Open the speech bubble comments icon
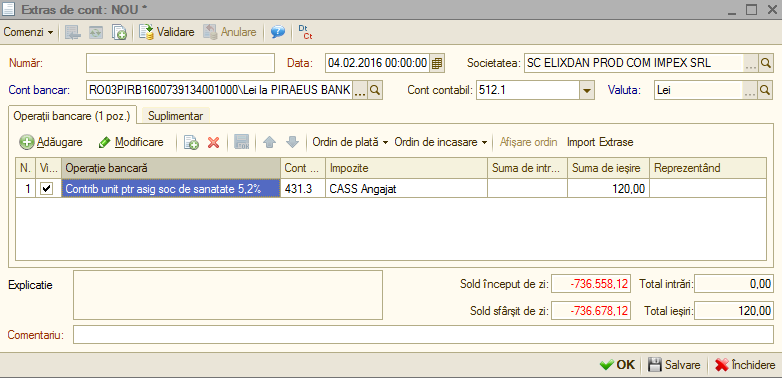The image size is (782, 378). click(278, 32)
